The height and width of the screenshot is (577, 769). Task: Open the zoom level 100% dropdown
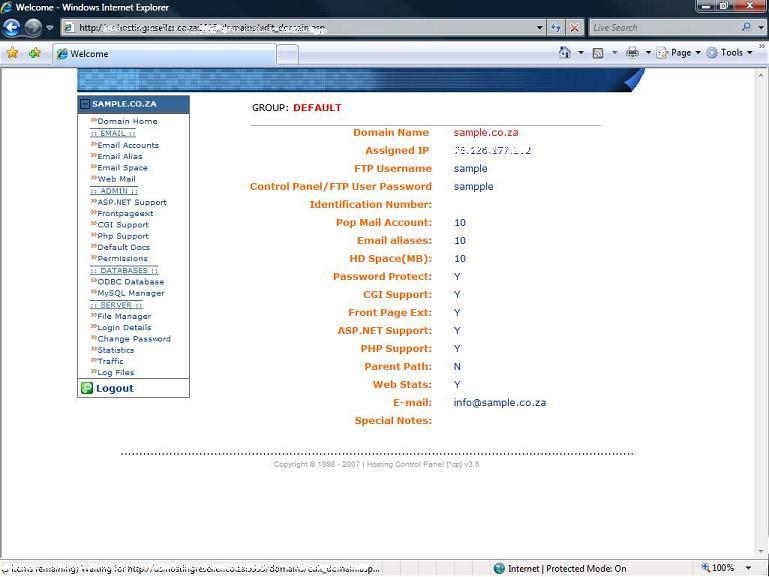pos(749,568)
